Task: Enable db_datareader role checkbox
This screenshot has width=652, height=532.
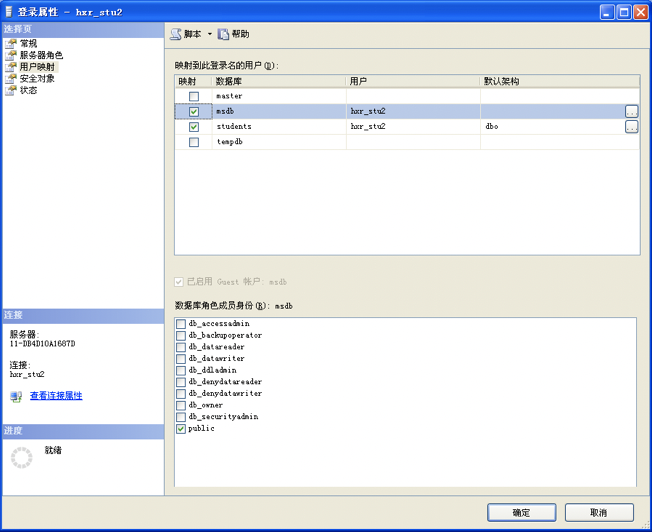Action: [x=181, y=347]
